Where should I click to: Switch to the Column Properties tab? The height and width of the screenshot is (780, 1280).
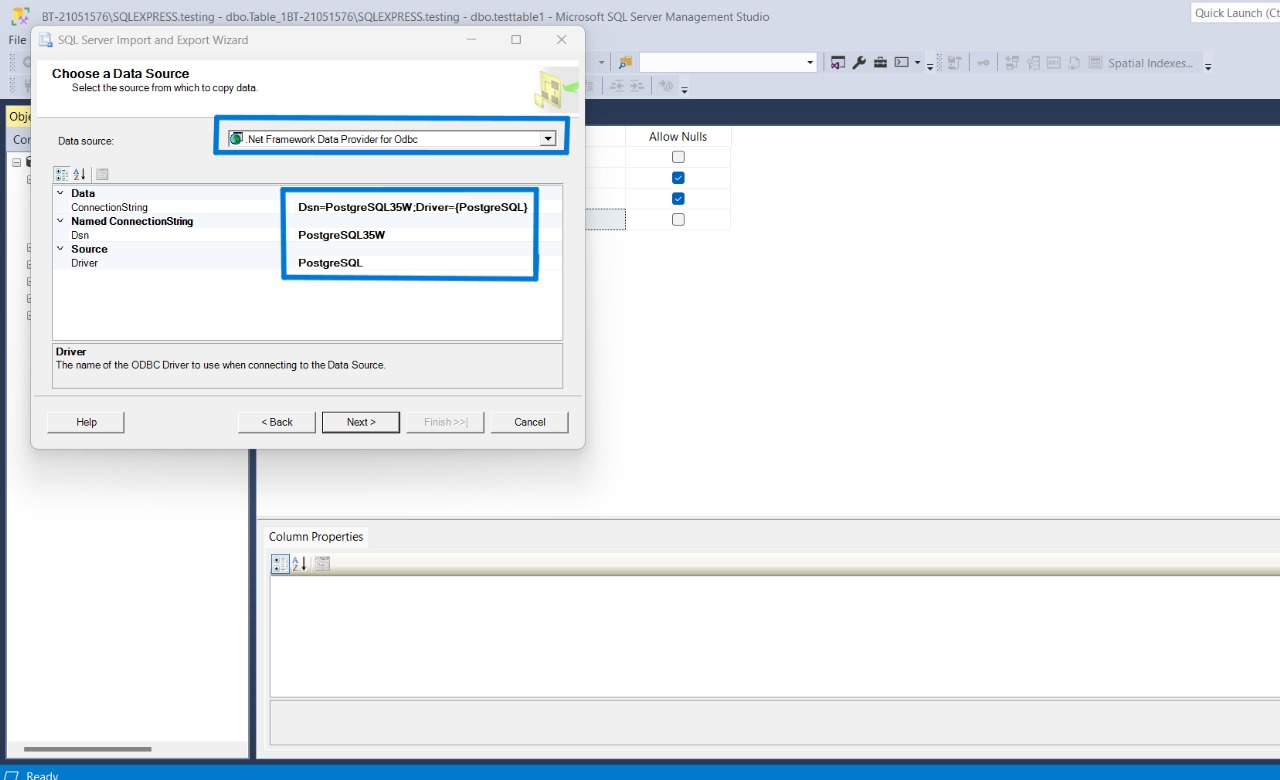316,537
